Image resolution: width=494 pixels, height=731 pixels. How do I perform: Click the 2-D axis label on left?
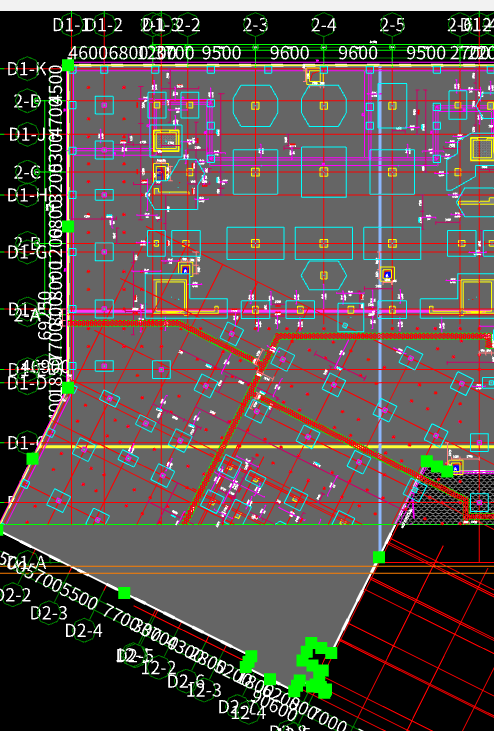27,101
